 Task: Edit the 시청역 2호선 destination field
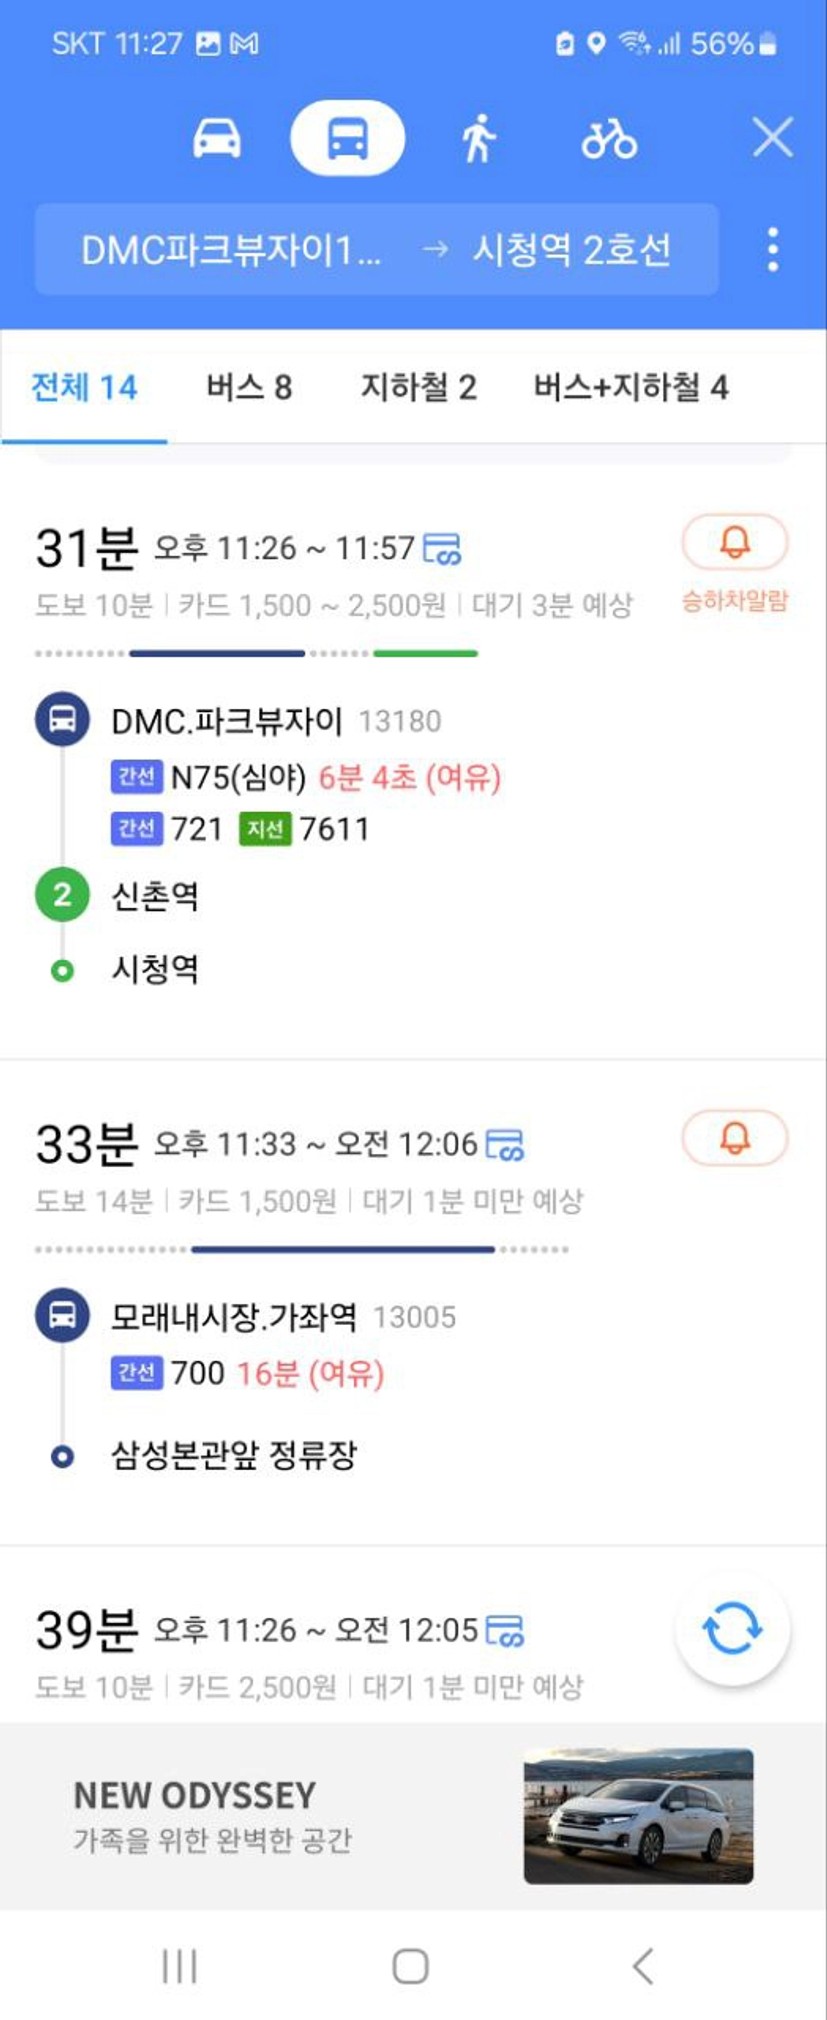click(571, 250)
